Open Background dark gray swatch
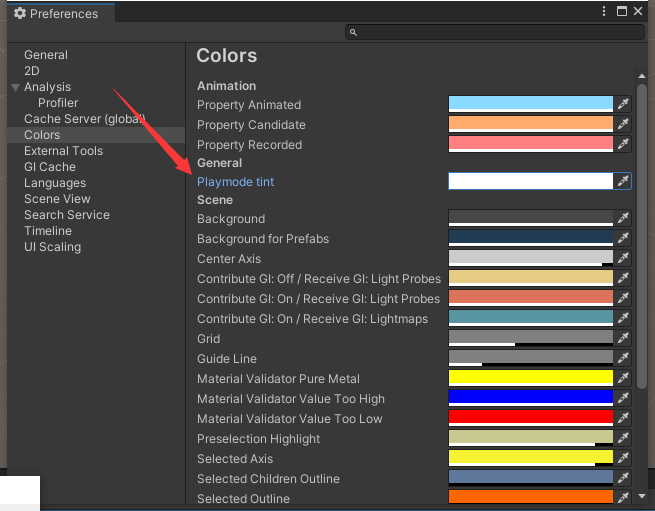655x511 pixels. [531, 218]
